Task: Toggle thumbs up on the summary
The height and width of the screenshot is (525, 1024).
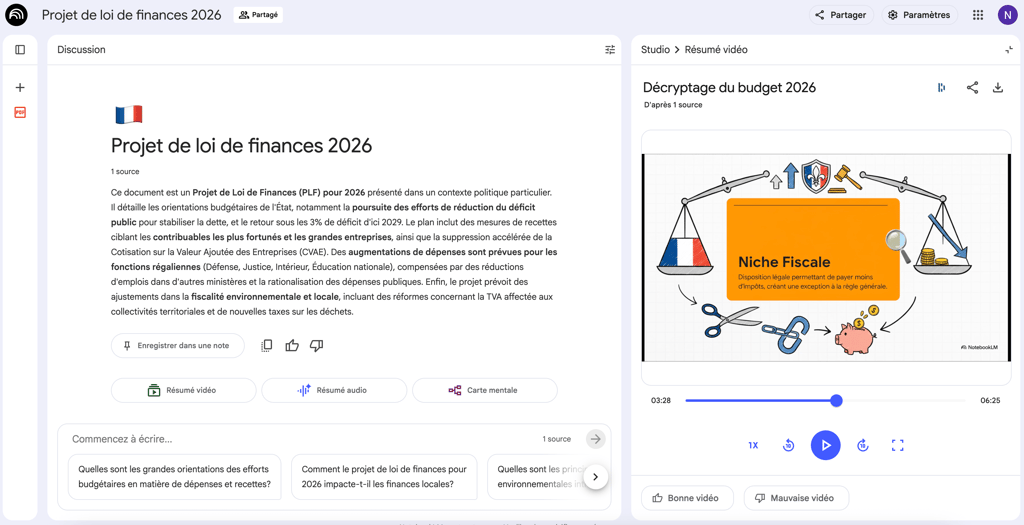Action: [x=292, y=346]
